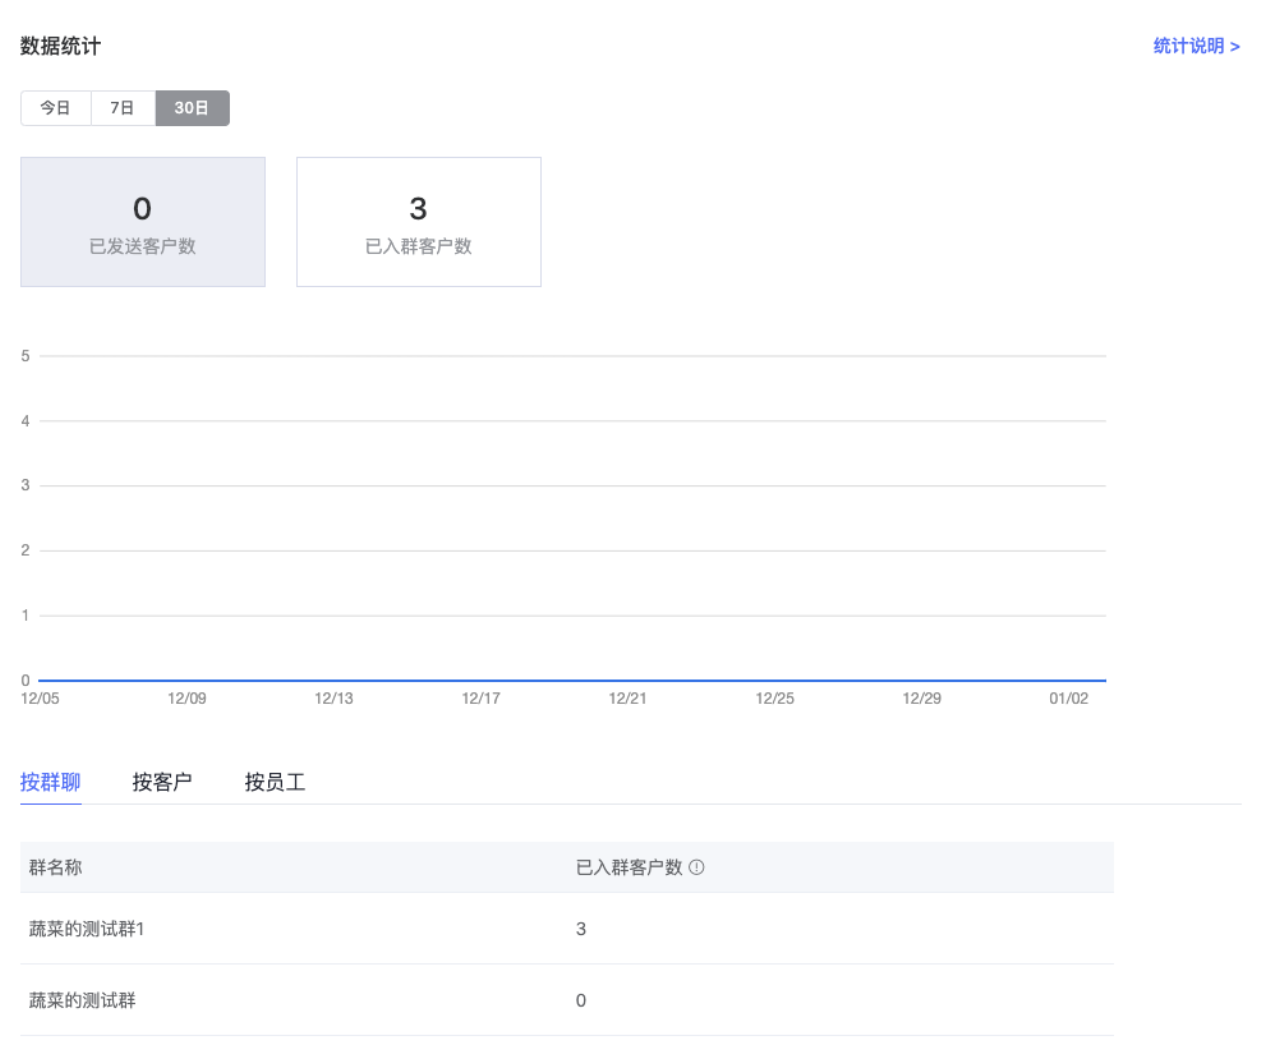
Task: Select the 已入群客户数 metric card
Action: 418,222
